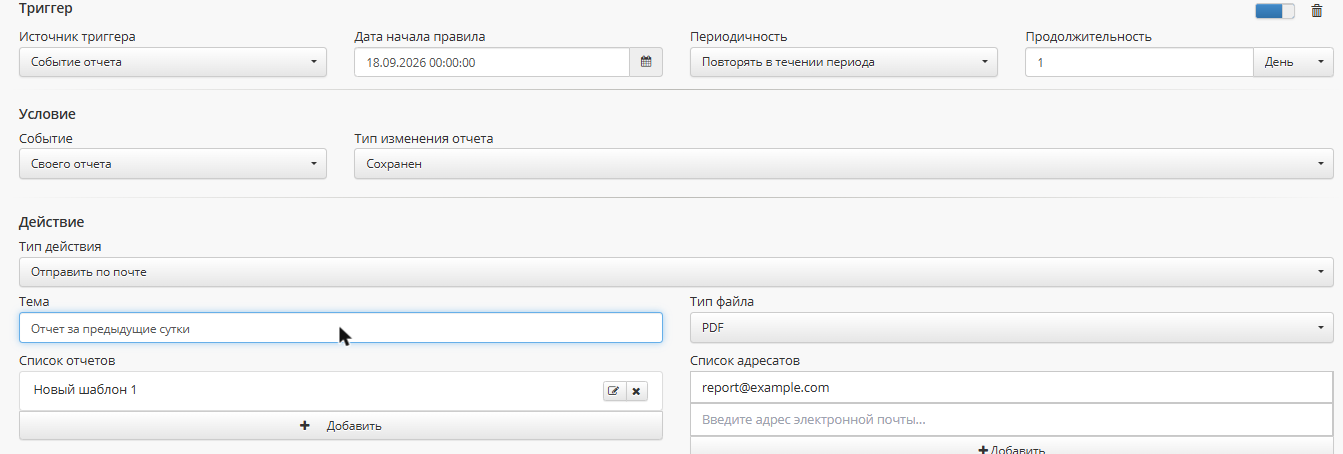
Task: Open the 'Периодичность' dropdown
Action: pos(844,62)
